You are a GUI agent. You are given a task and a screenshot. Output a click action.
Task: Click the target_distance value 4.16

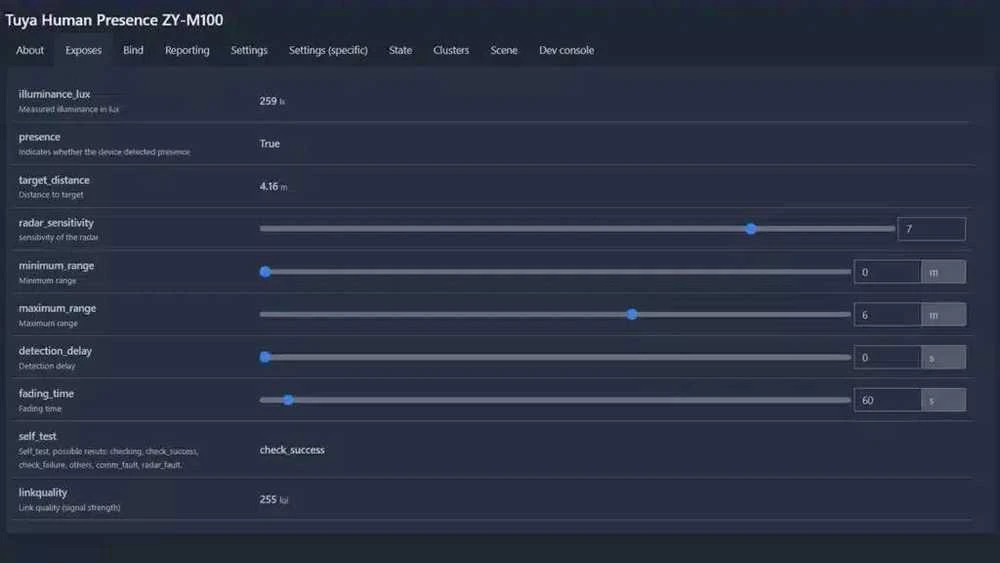[x=268, y=186]
